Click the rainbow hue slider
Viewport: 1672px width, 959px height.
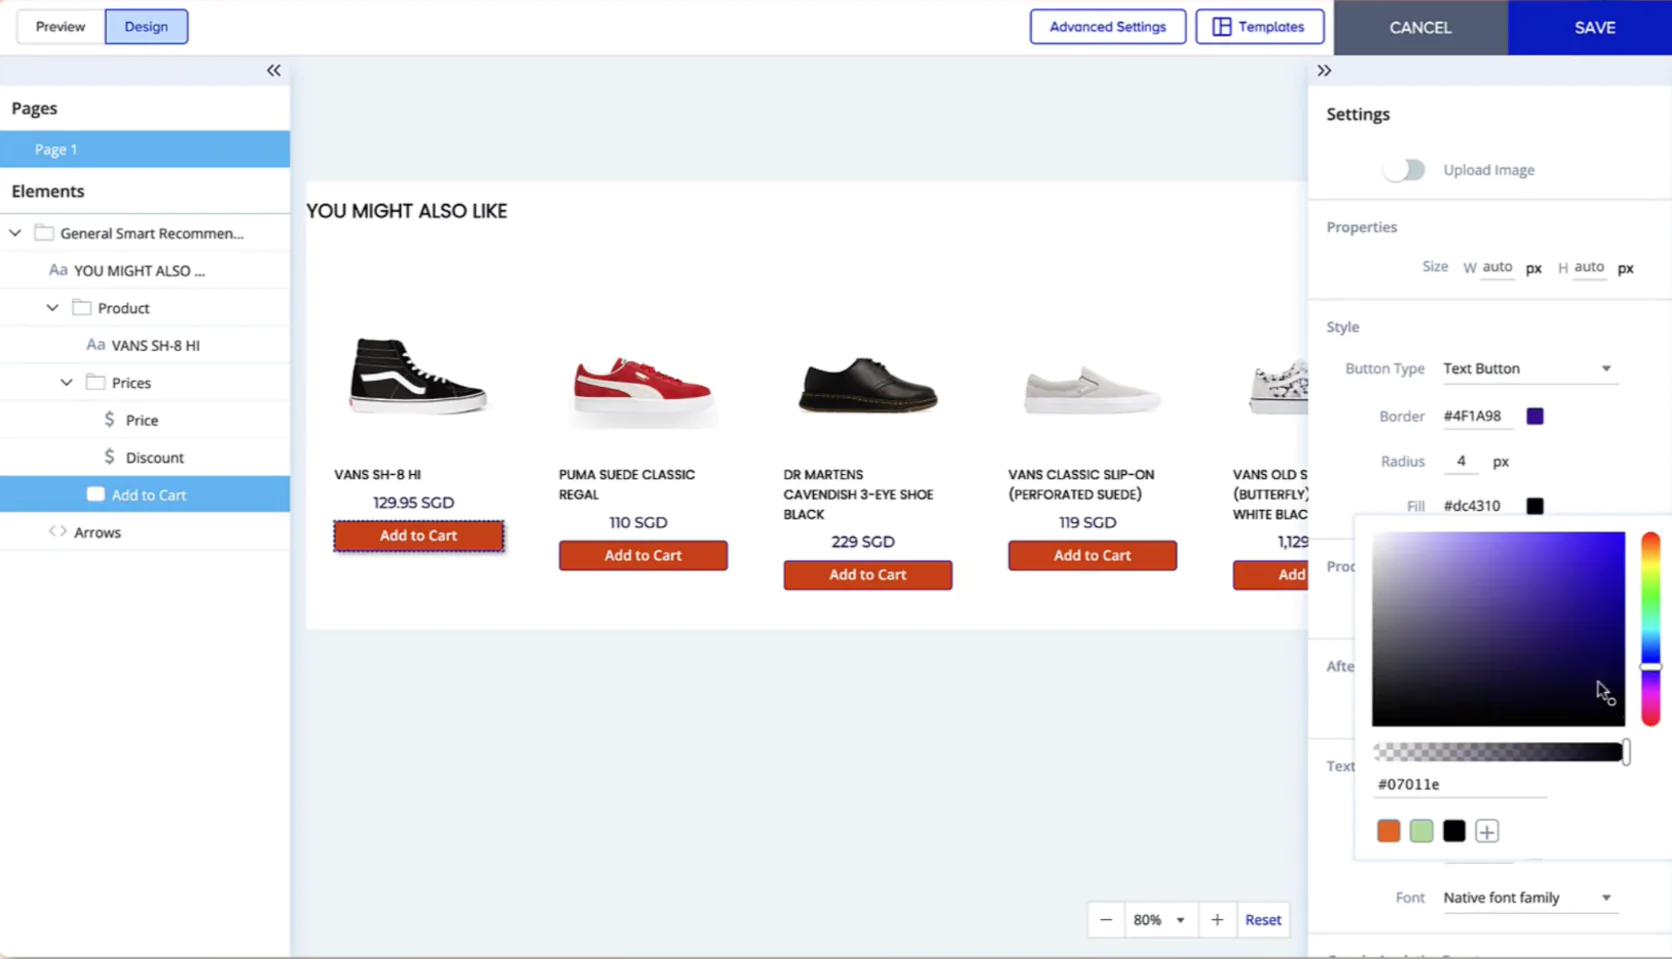(x=1650, y=629)
